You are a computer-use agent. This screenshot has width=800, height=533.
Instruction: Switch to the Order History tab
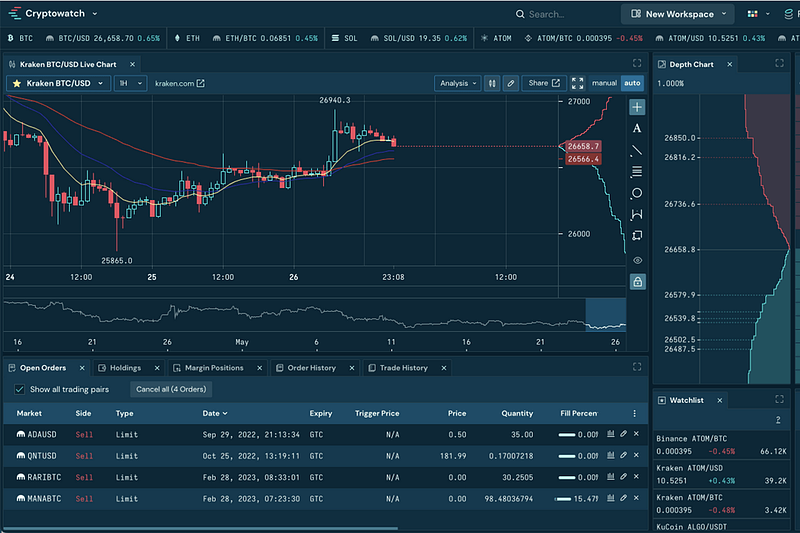(311, 368)
